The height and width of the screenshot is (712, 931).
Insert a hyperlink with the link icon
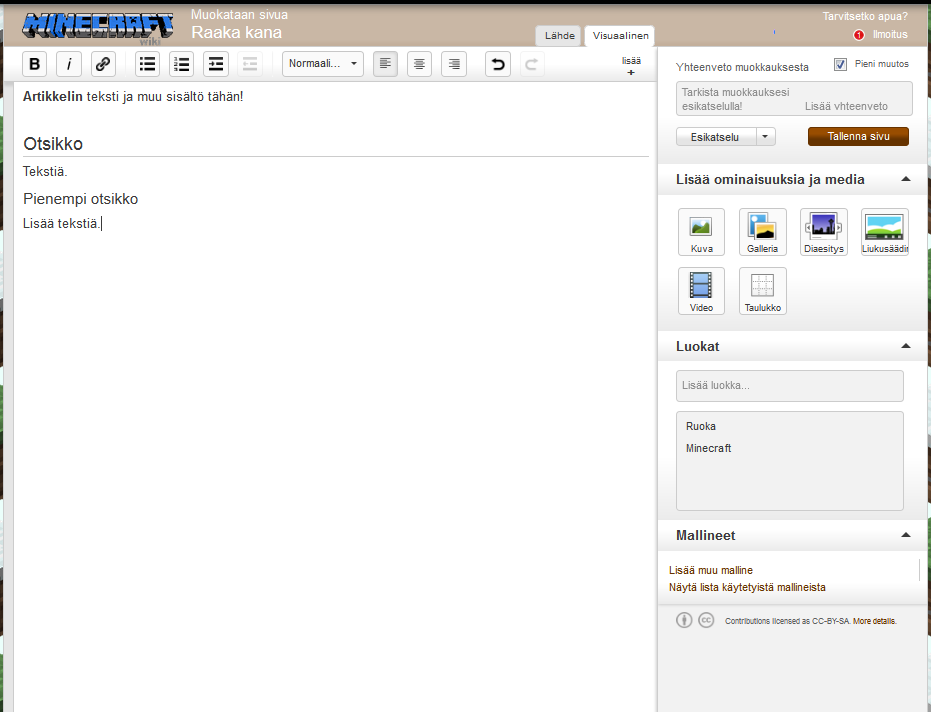103,64
